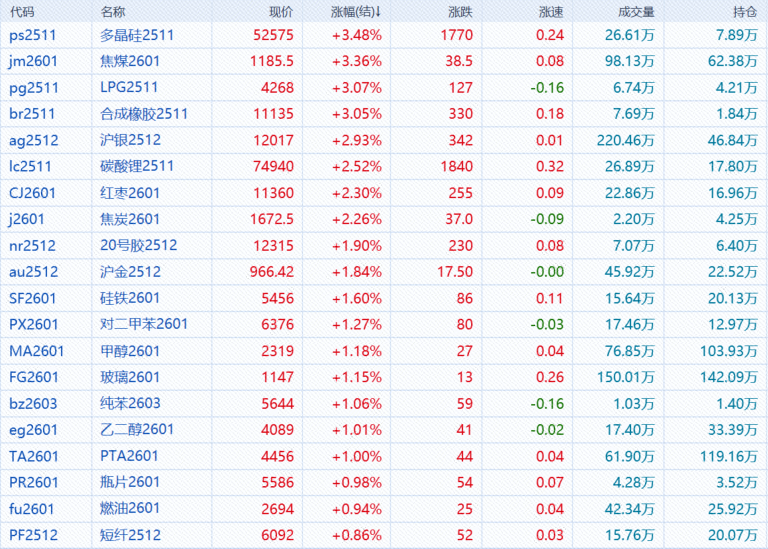Viewport: 768px width, 549px height.
Task: Sort by 涨幅(结) column header
Action: tap(356, 11)
